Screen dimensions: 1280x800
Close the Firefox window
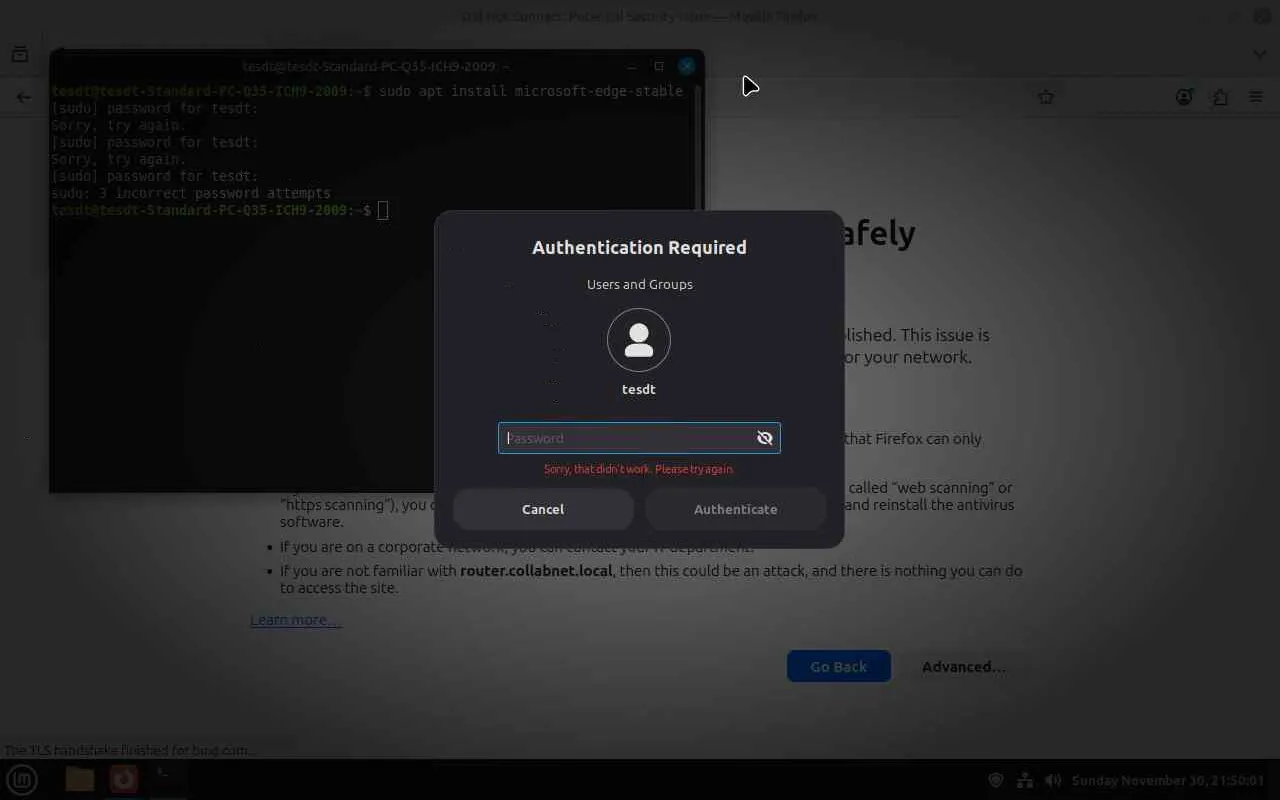1261,16
